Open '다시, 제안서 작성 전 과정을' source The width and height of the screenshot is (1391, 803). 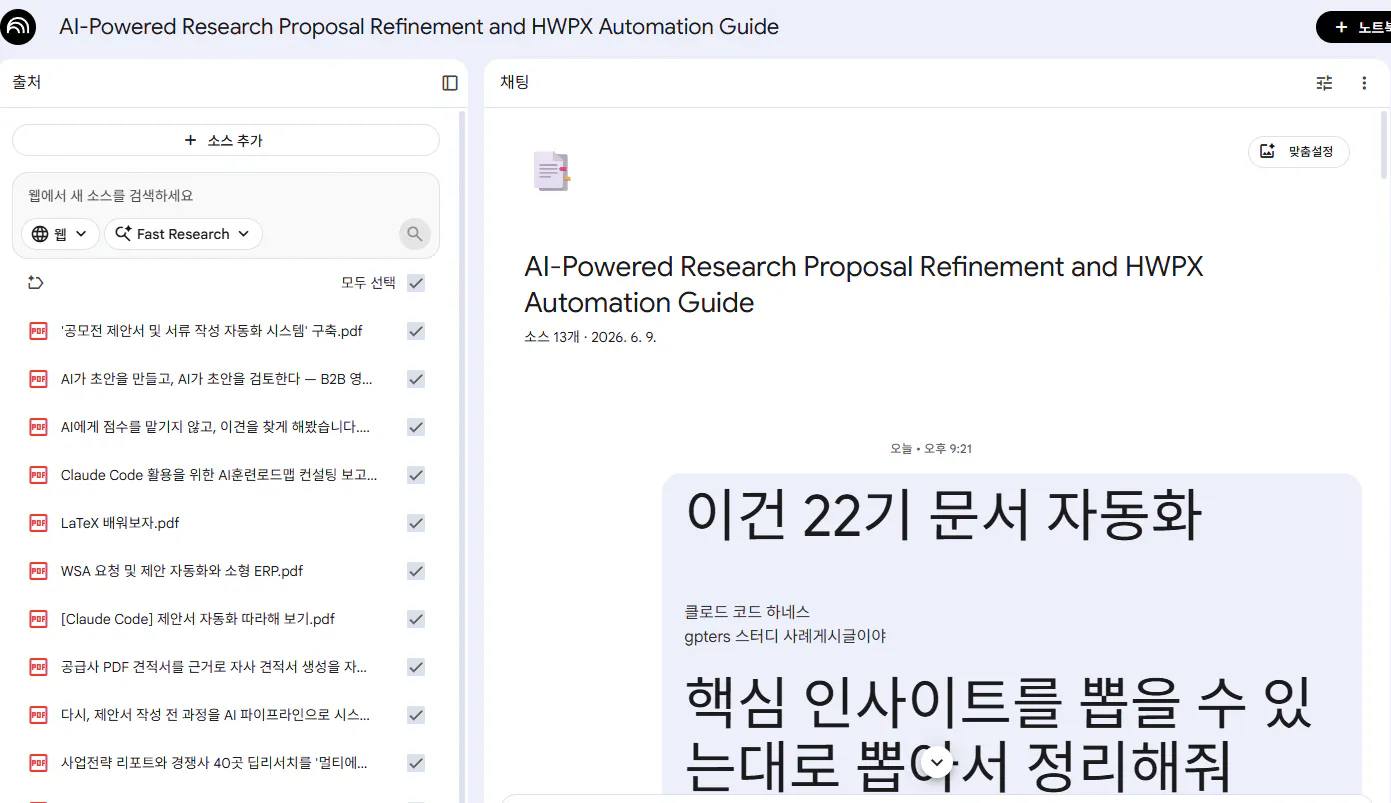[216, 715]
